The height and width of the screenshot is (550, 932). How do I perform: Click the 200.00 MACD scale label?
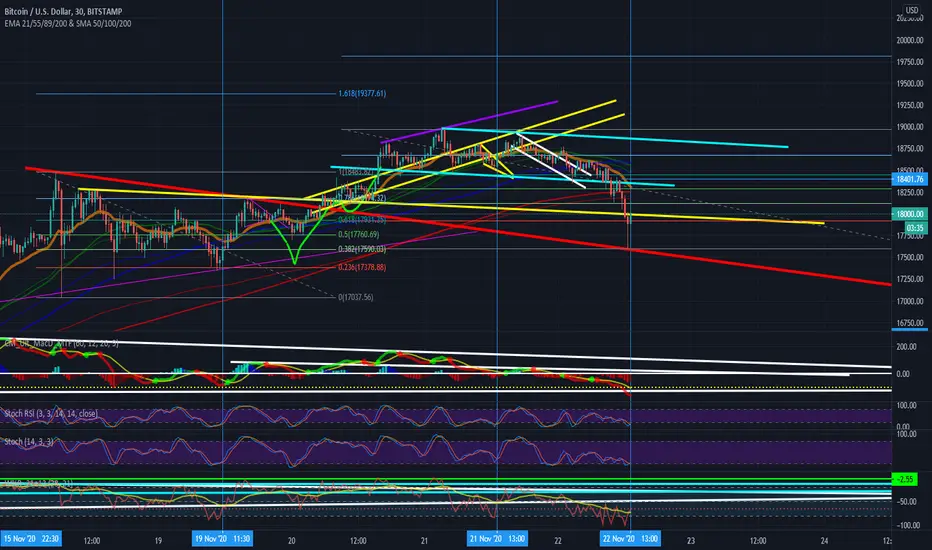(x=906, y=347)
